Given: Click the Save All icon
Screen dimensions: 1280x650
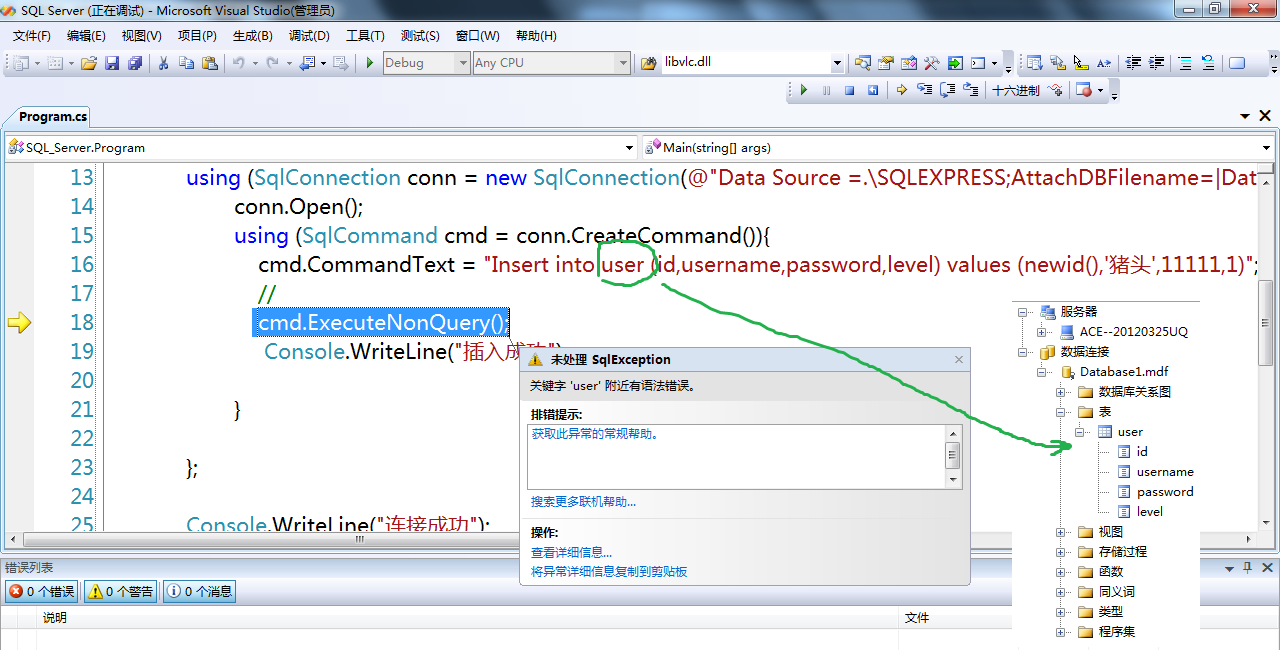Looking at the screenshot, I should tap(134, 63).
